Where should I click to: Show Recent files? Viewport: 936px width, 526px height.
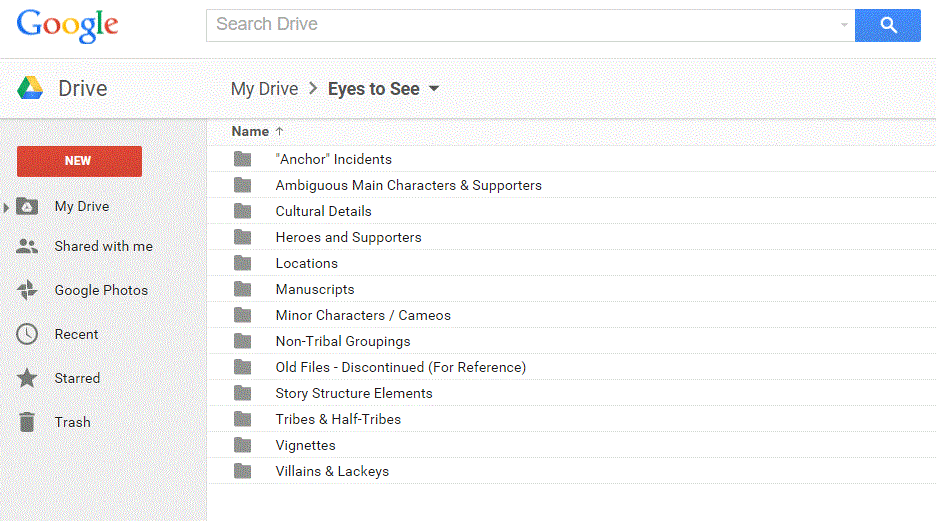76,334
